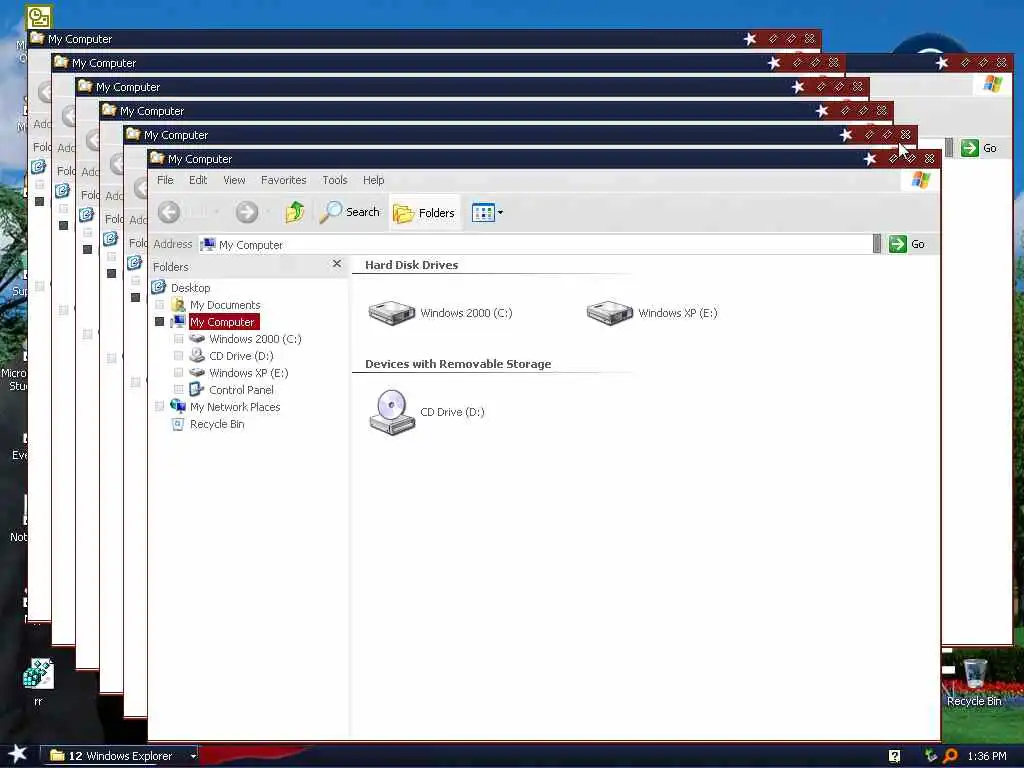Close the Folders pane with X

tap(337, 263)
